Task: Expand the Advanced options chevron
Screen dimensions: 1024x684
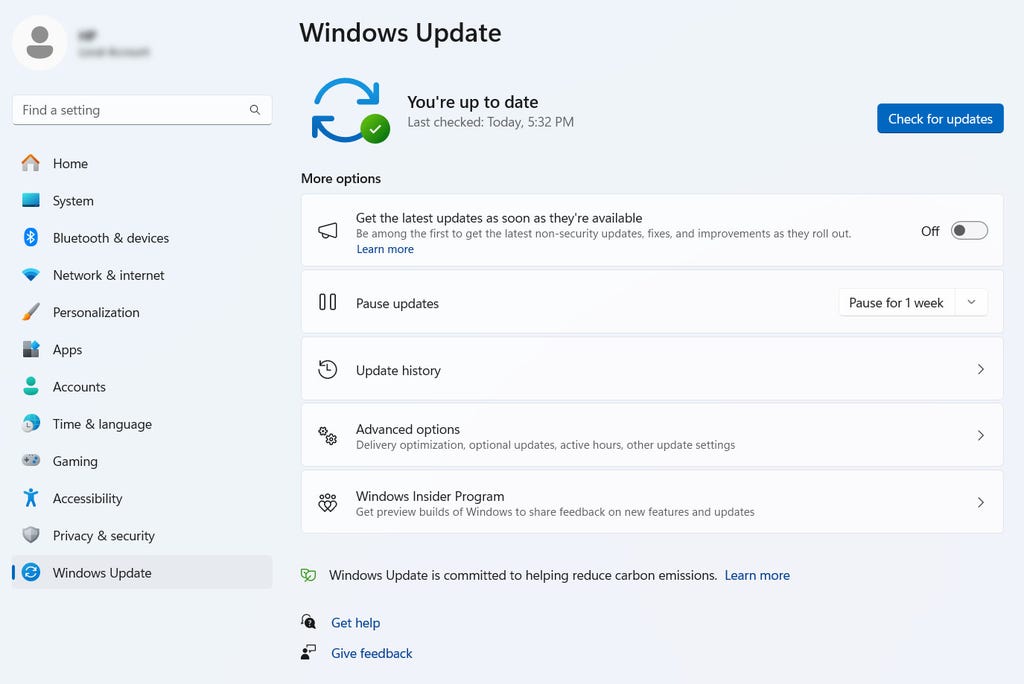Action: [980, 436]
